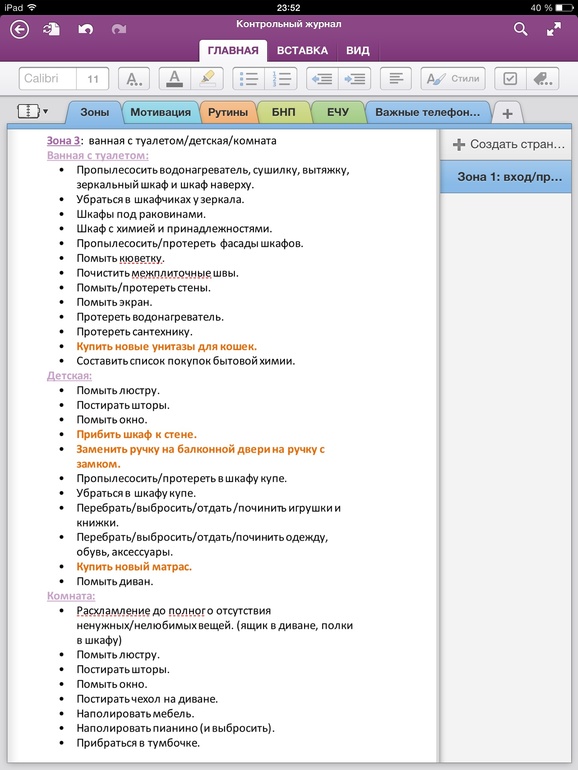Insert a to-do checkbox tag
Image resolution: width=578 pixels, height=770 pixels.
pyautogui.click(x=510, y=79)
